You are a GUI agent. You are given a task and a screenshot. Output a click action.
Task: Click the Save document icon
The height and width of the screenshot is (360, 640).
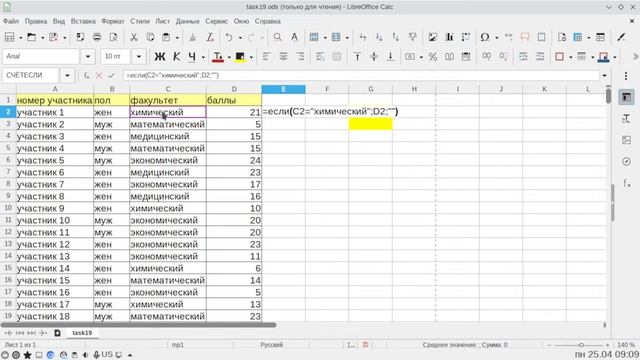(53, 37)
